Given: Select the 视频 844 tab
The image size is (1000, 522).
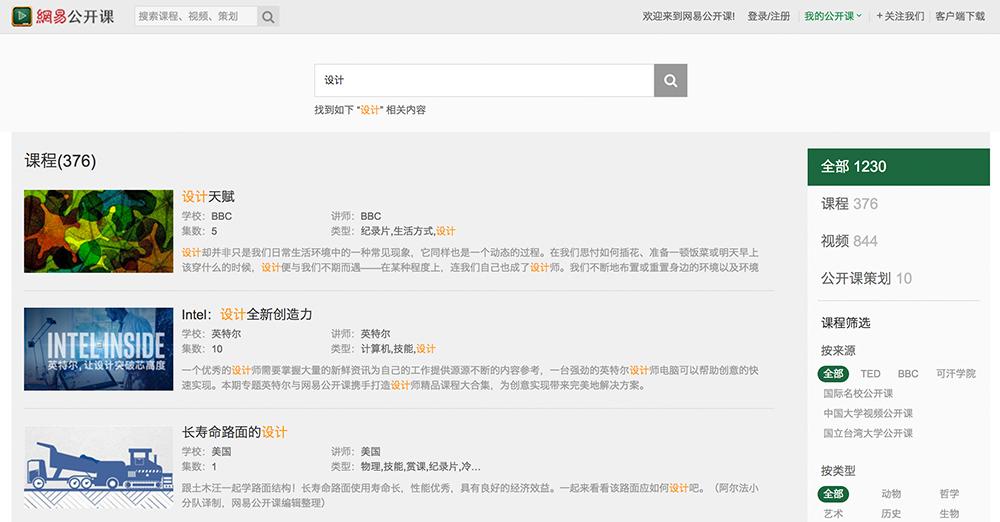Looking at the screenshot, I should click(x=849, y=241).
